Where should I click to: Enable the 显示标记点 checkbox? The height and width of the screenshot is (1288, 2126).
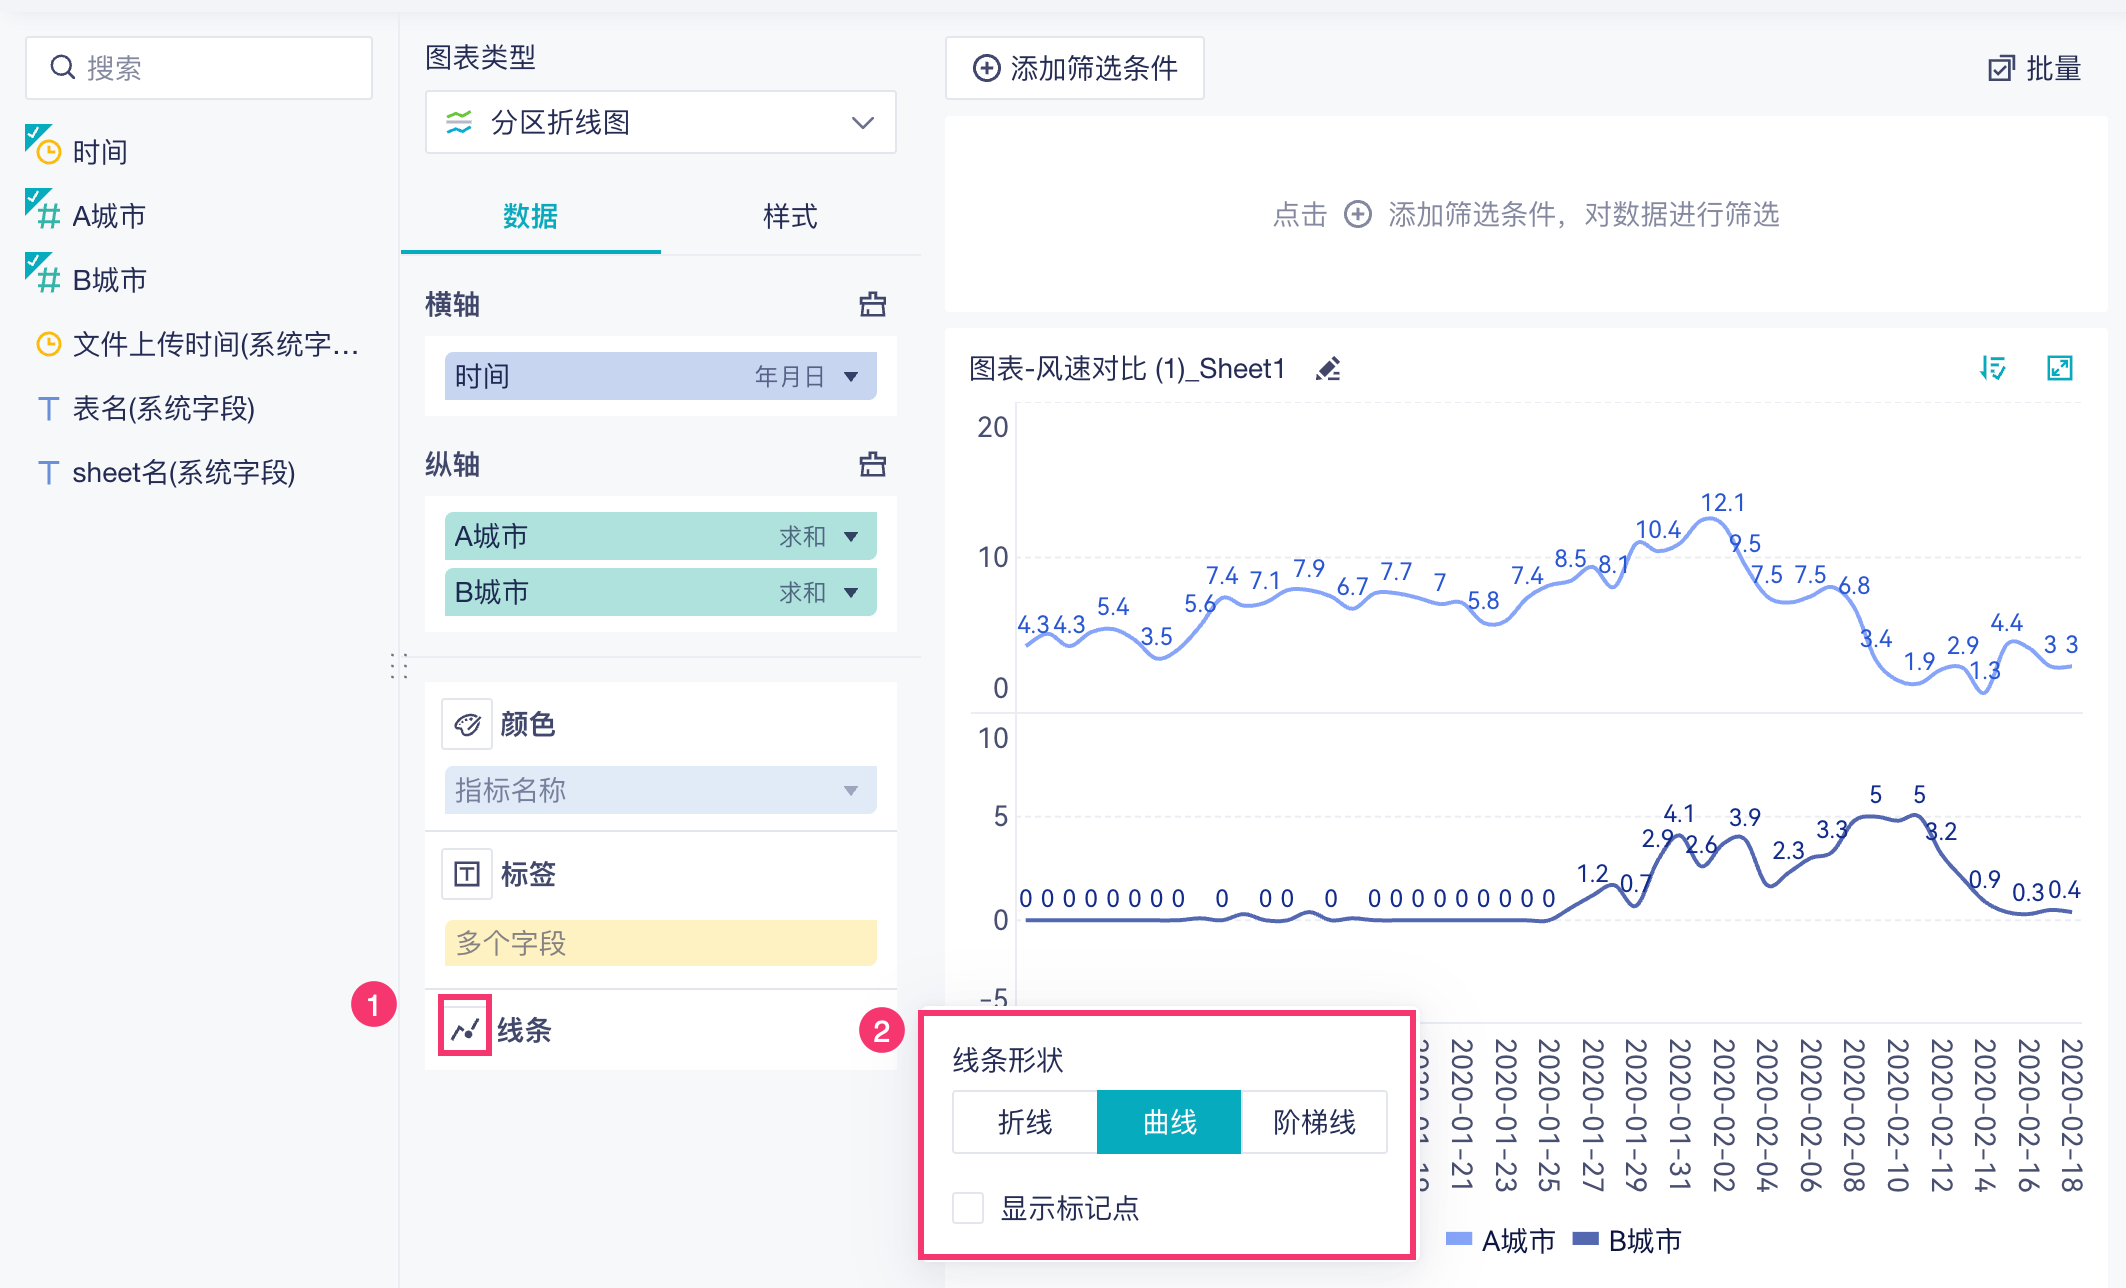tap(968, 1208)
